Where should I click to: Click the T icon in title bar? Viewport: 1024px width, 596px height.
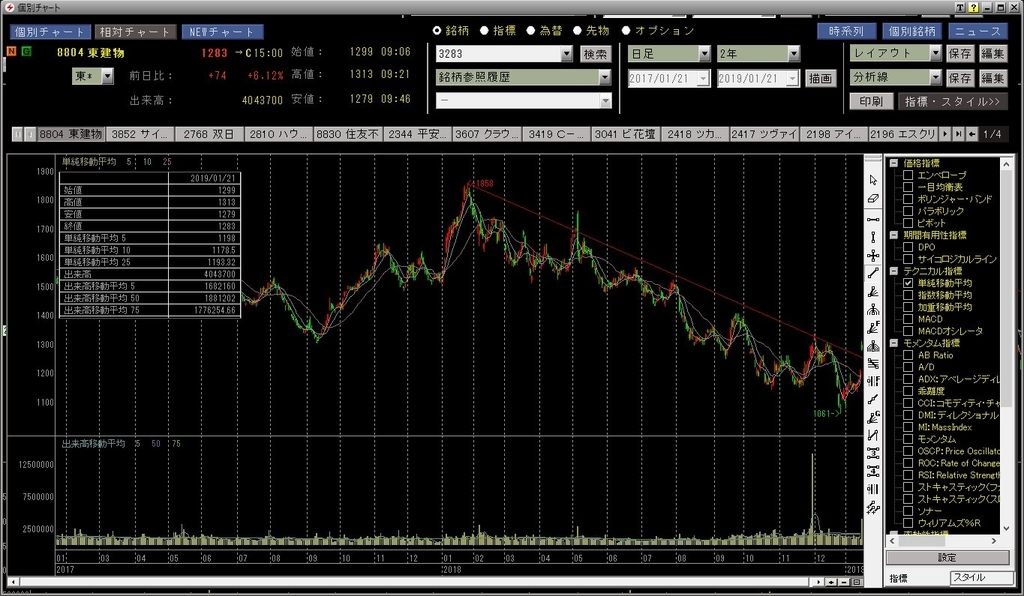961,7
